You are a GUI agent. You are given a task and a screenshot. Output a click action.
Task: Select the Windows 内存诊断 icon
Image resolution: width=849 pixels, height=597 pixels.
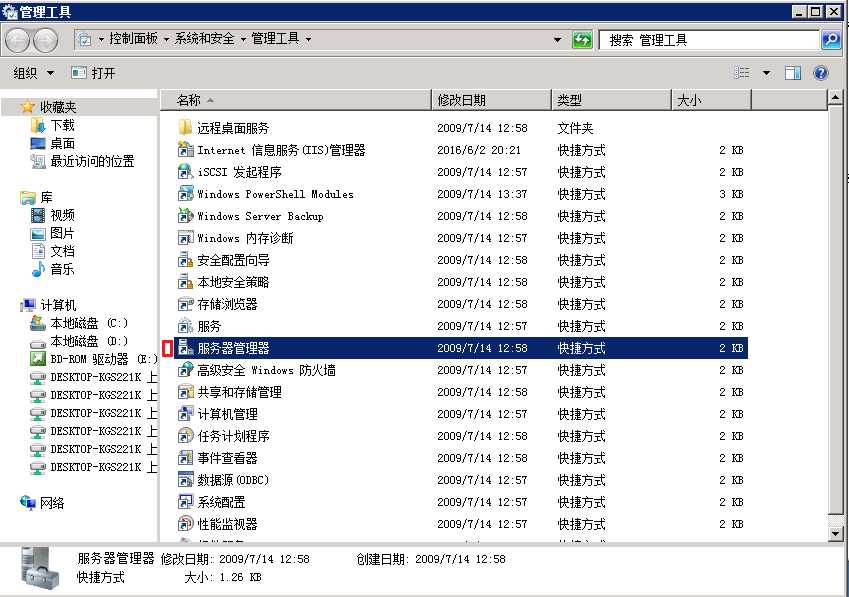pos(185,238)
